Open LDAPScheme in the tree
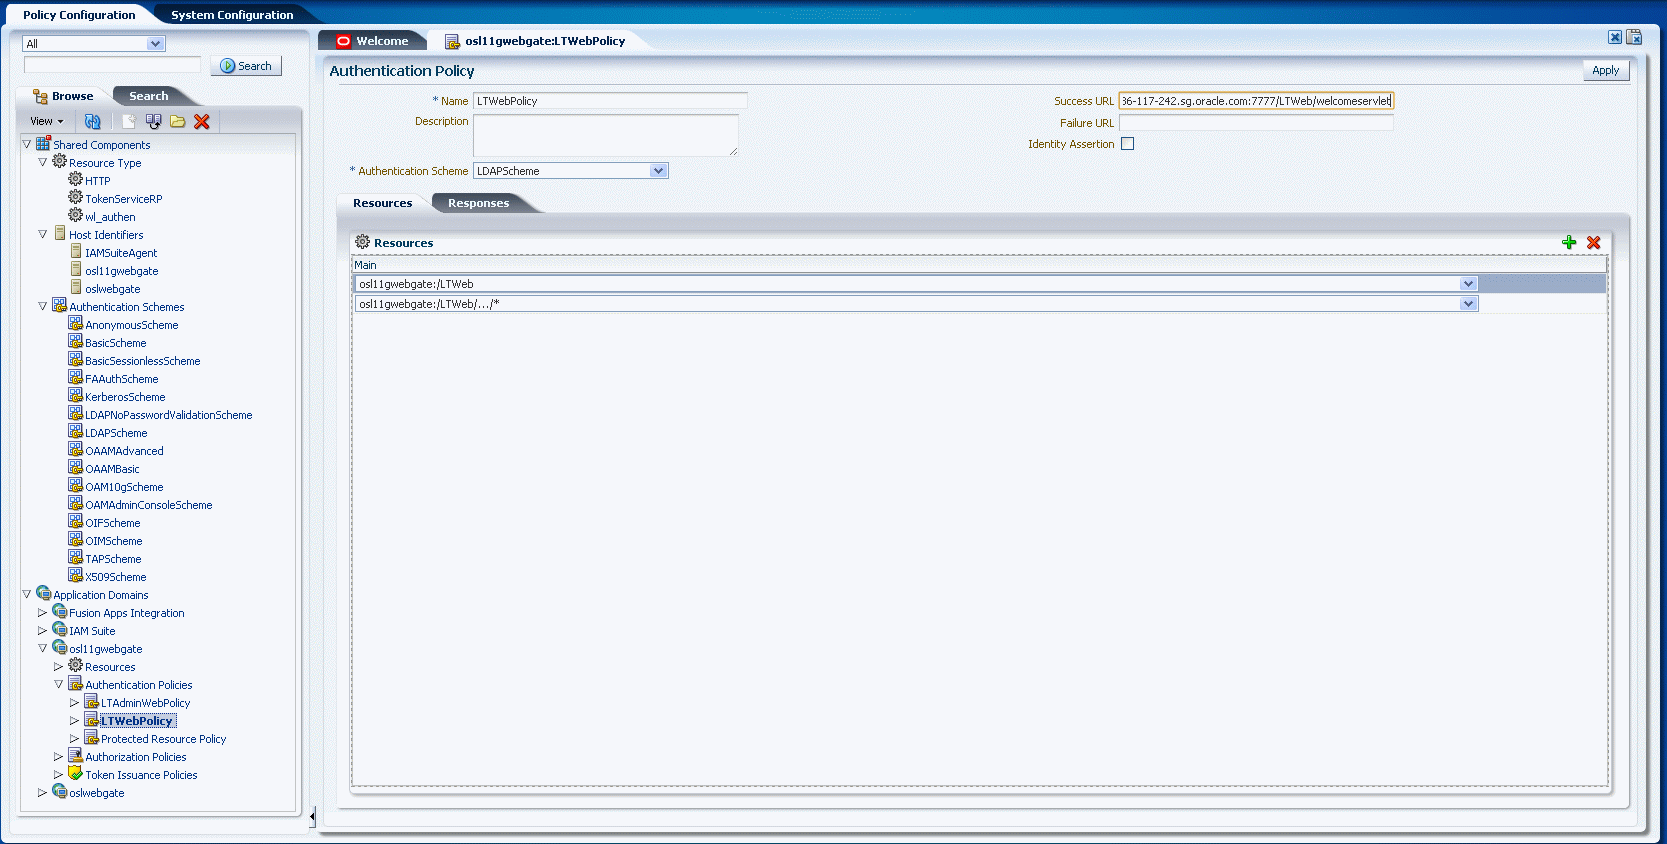The width and height of the screenshot is (1667, 844). pyautogui.click(x=116, y=433)
